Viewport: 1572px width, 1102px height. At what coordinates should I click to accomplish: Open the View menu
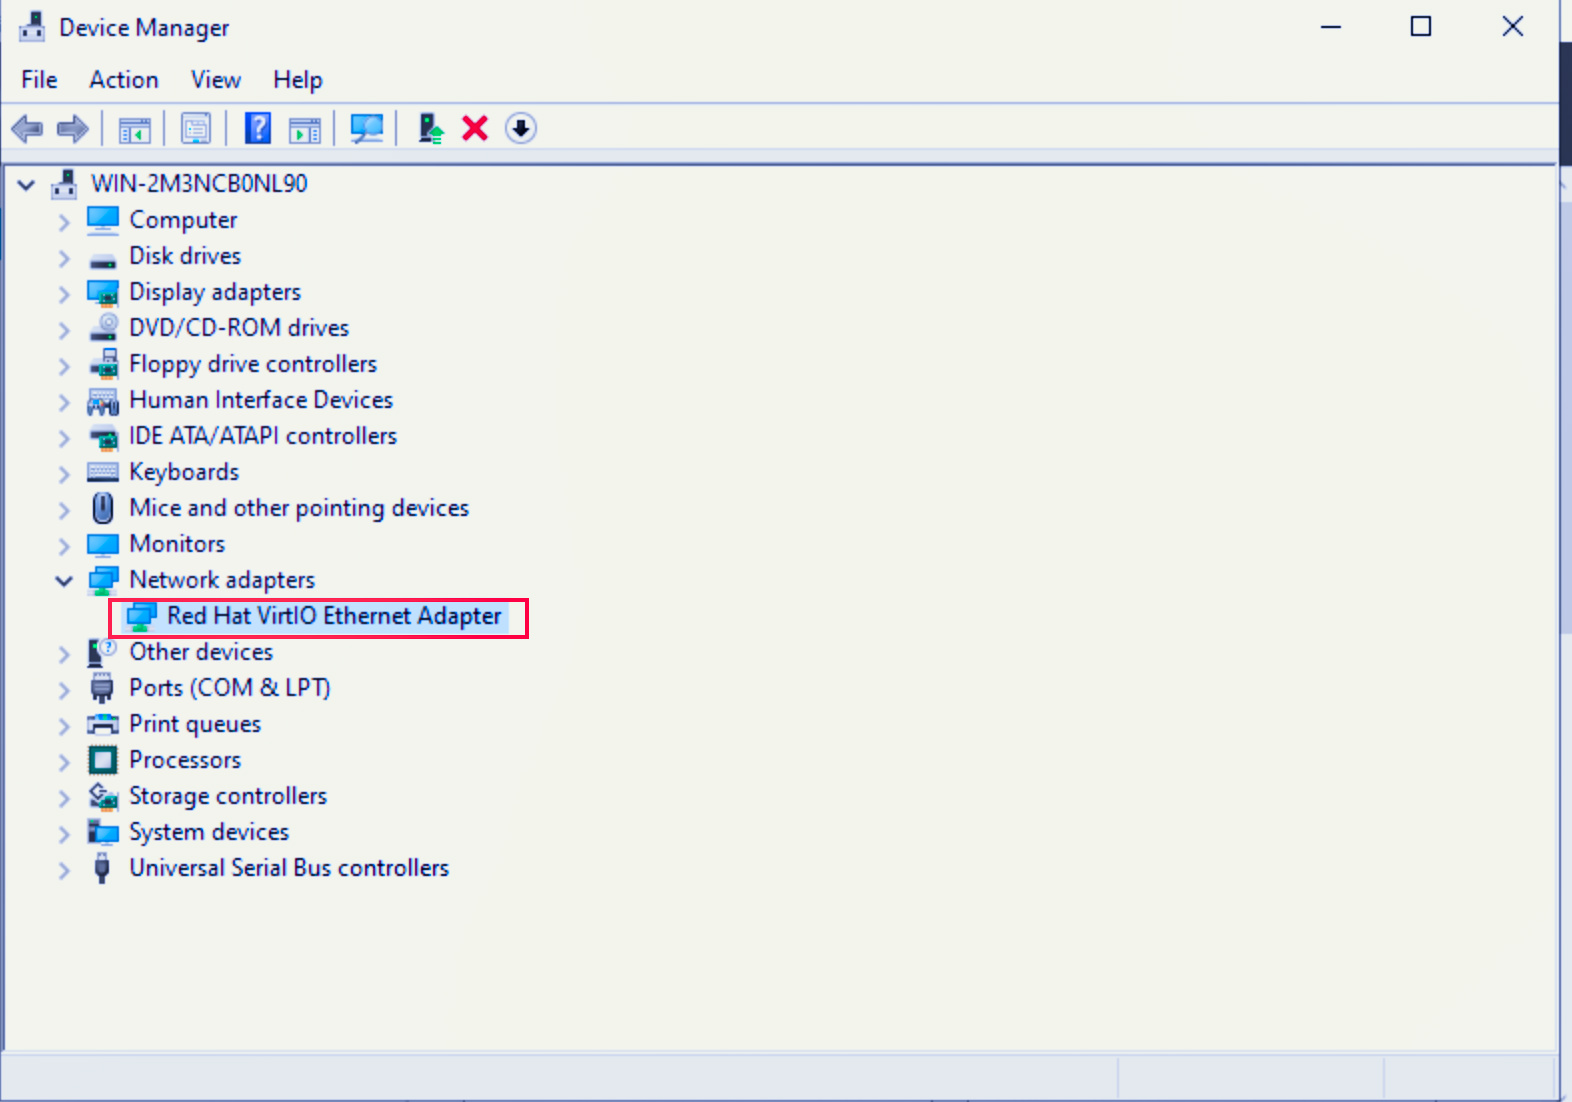216,80
